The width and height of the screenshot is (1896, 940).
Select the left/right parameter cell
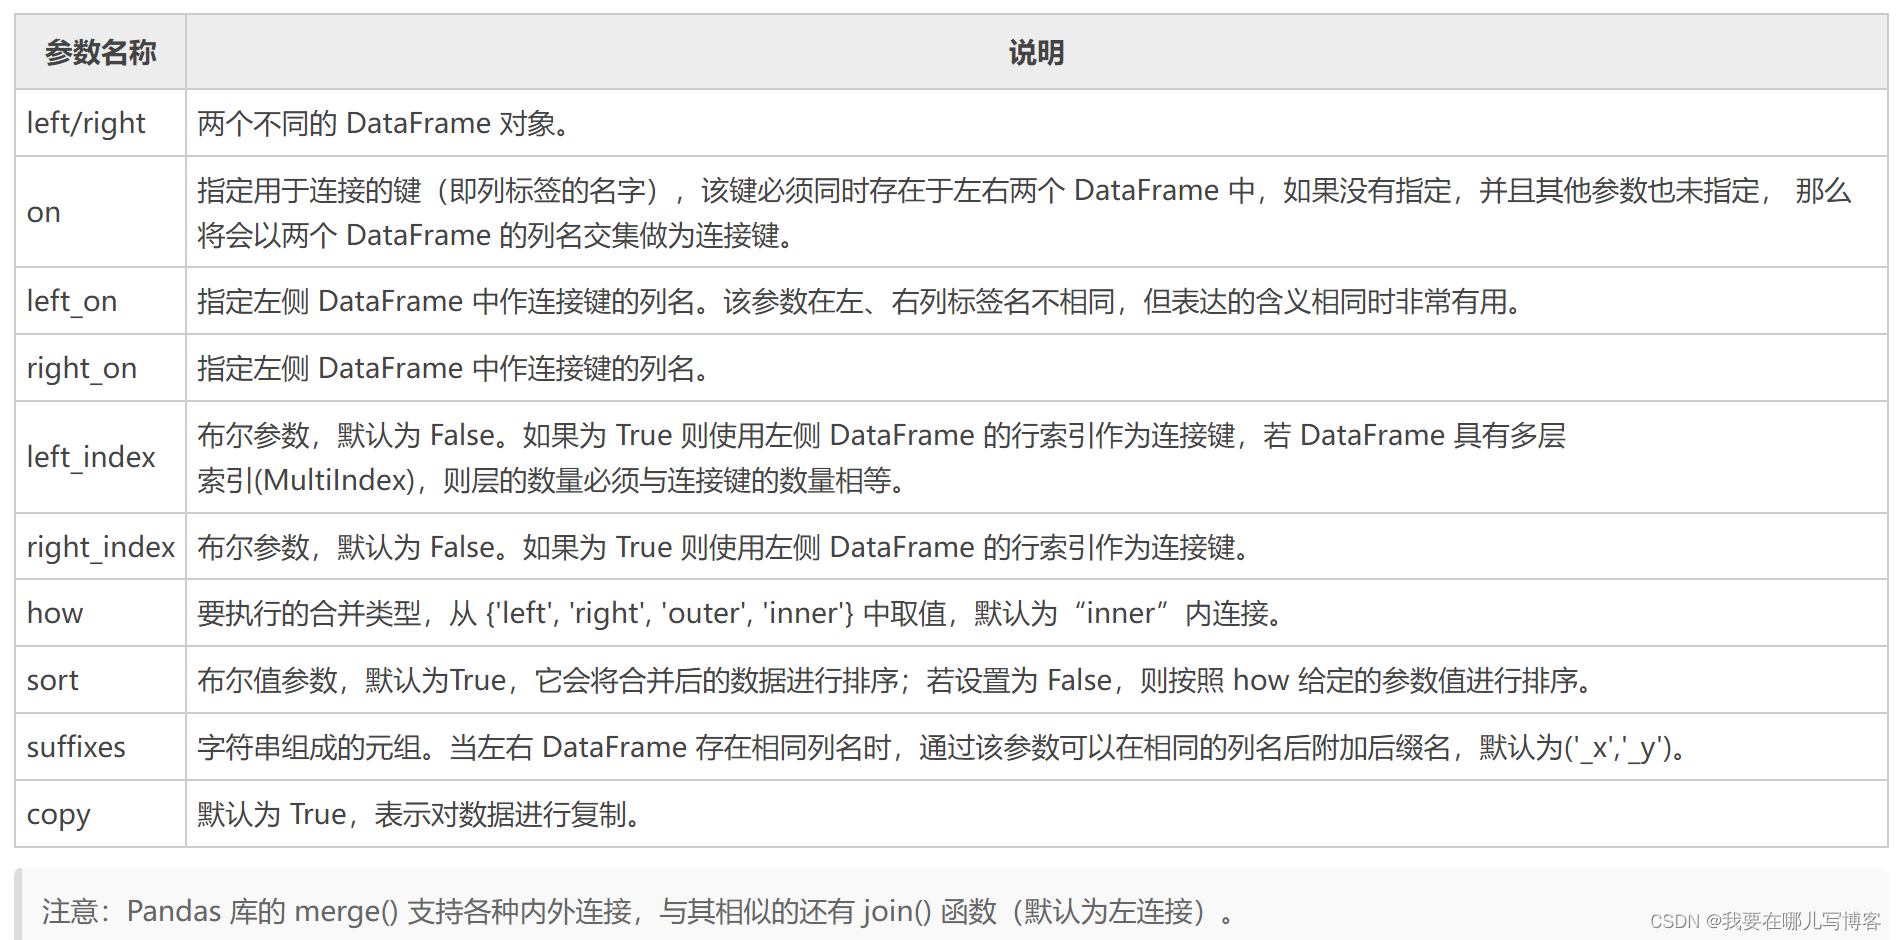tap(100, 123)
